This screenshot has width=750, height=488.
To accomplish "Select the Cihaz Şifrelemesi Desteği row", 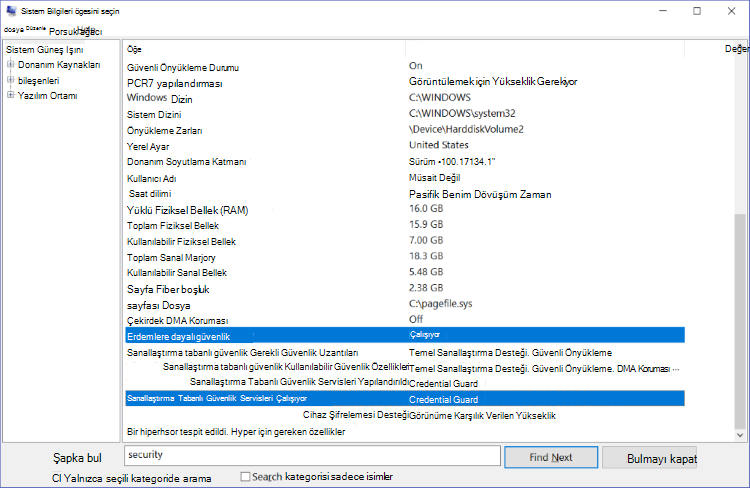I will [405, 415].
